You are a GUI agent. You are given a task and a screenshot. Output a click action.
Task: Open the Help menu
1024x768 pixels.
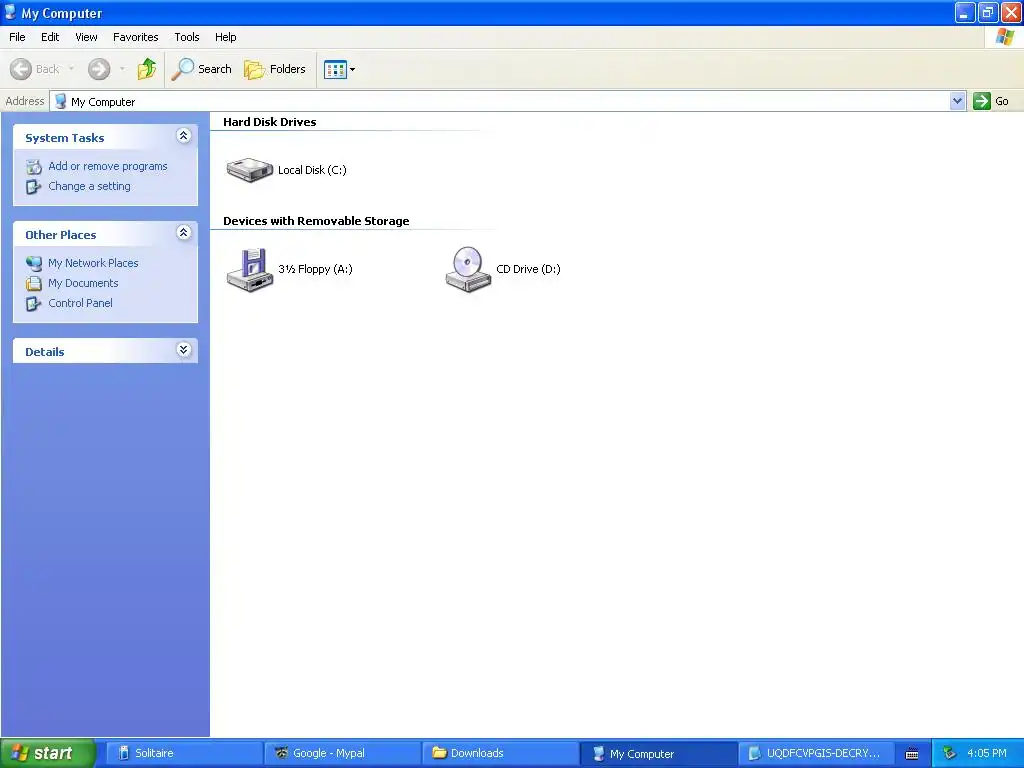(x=225, y=37)
